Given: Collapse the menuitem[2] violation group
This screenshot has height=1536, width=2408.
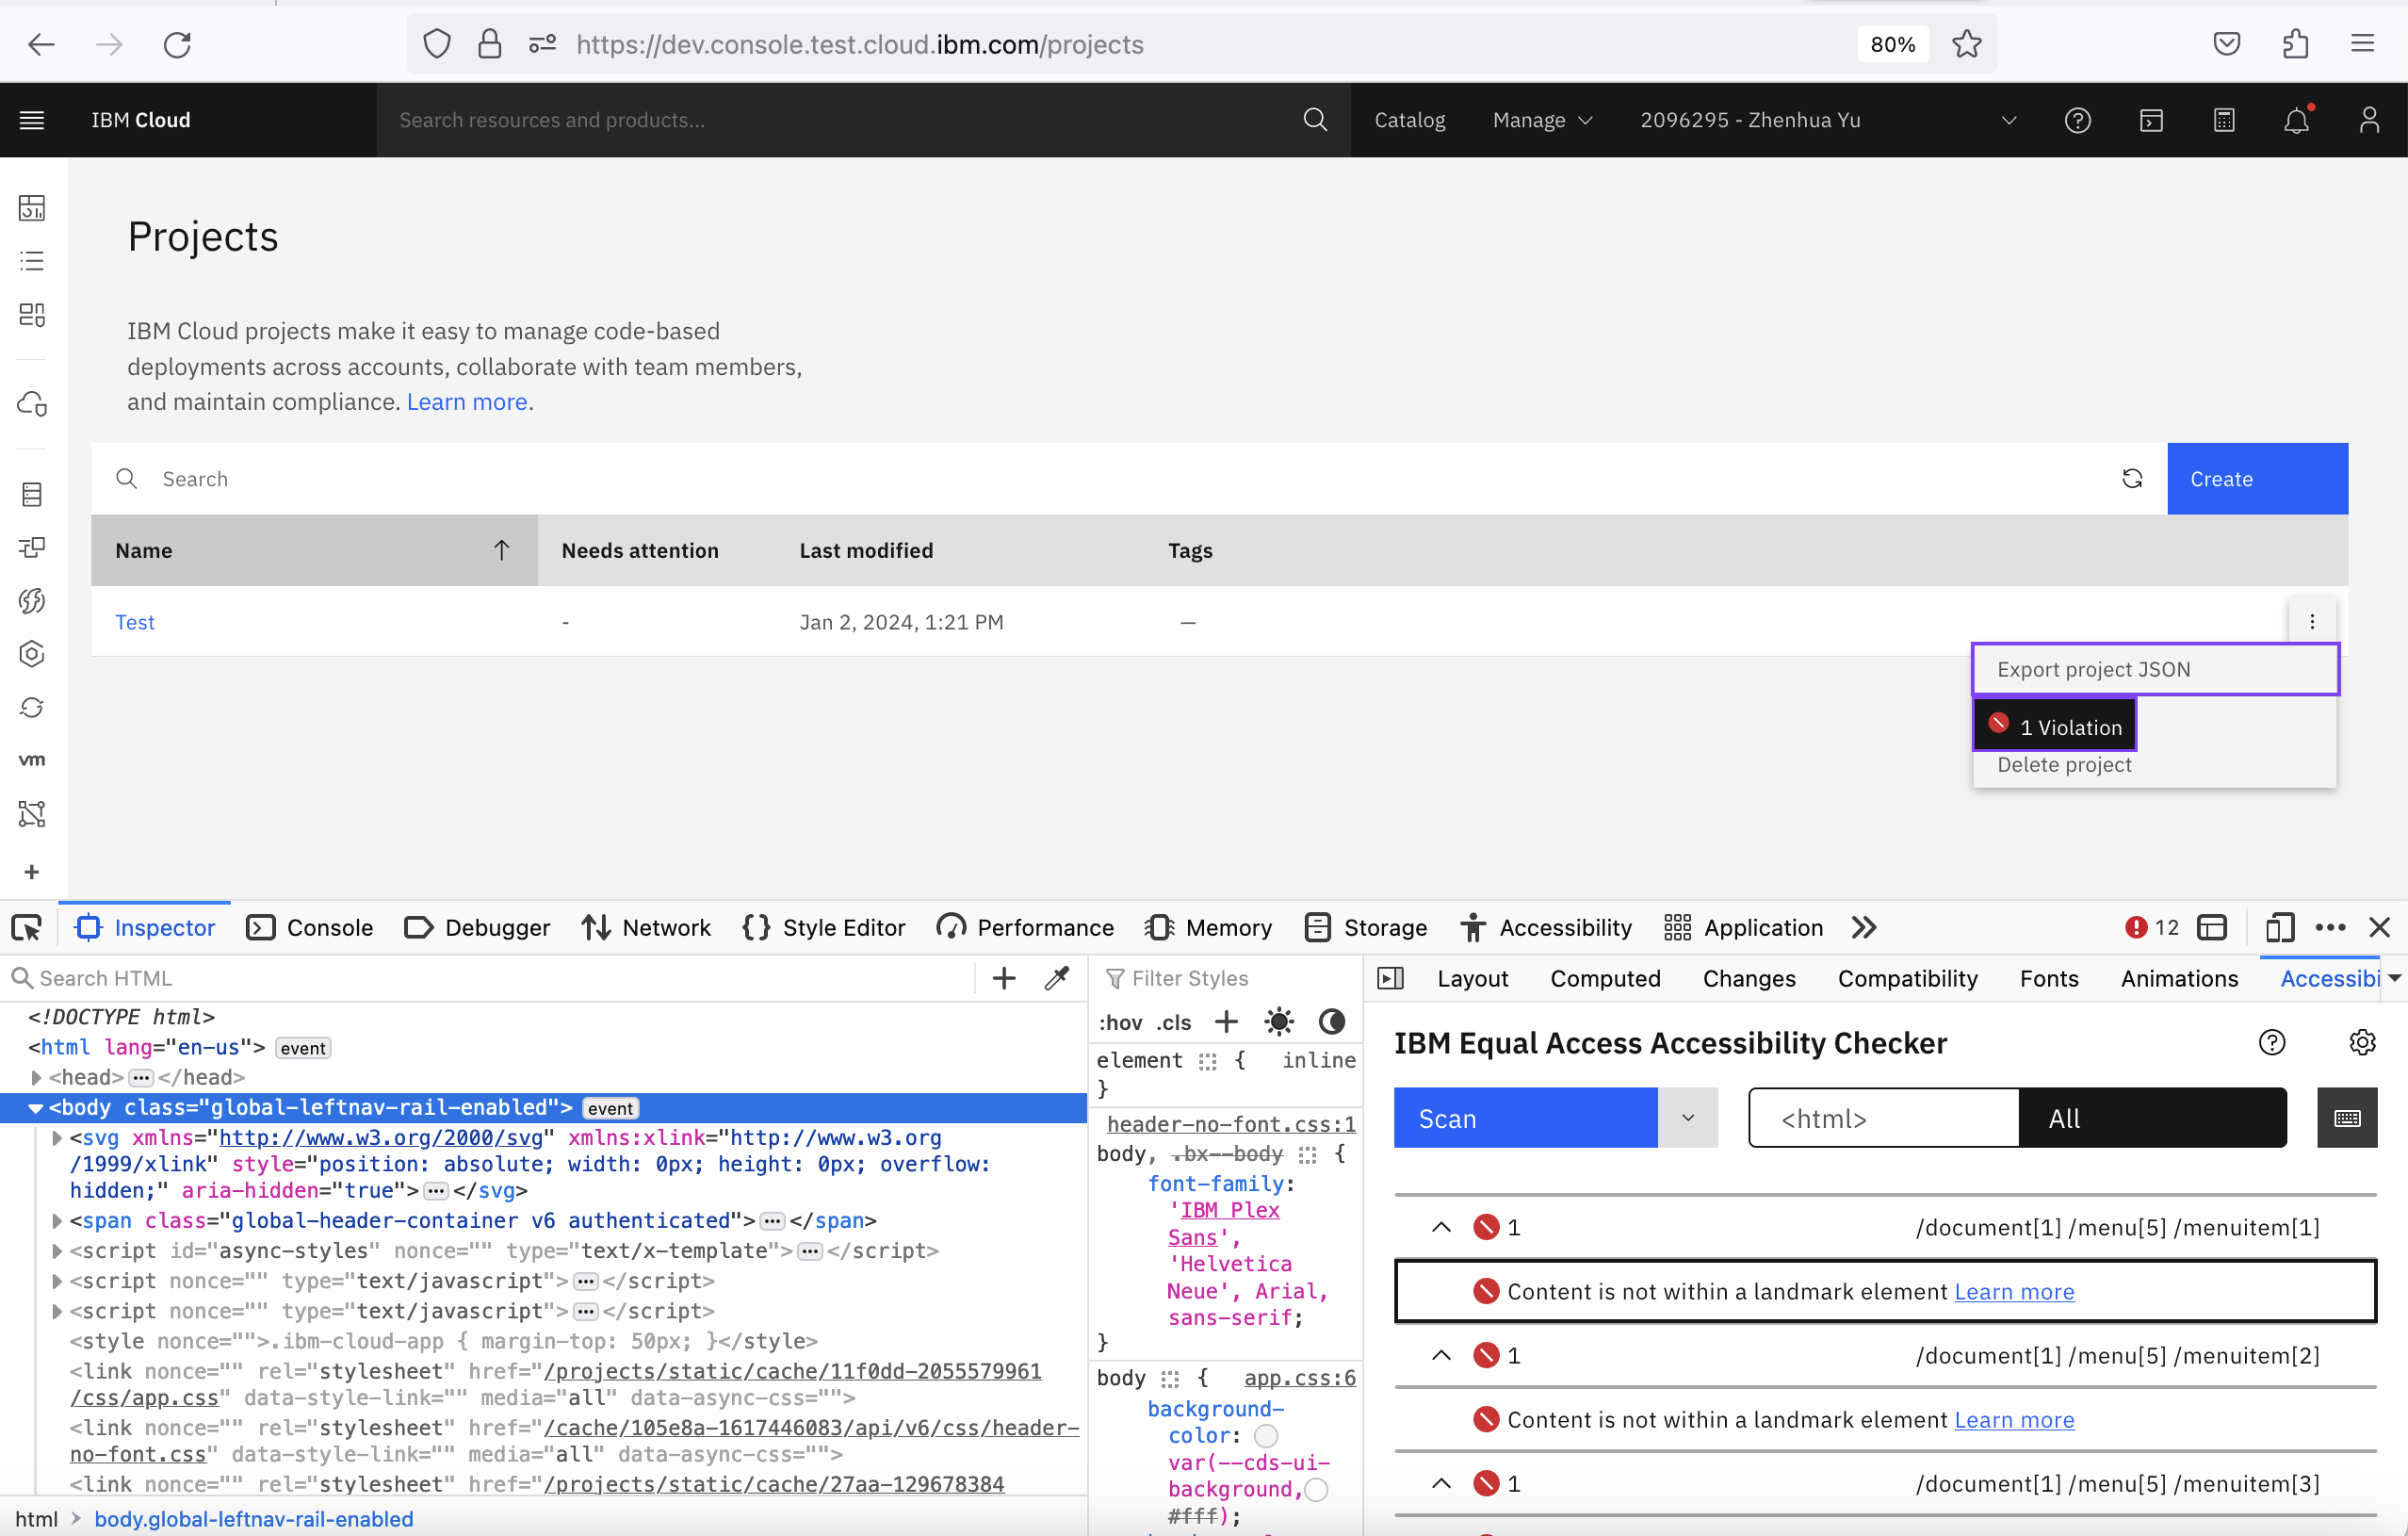Looking at the screenshot, I should click(x=1441, y=1355).
